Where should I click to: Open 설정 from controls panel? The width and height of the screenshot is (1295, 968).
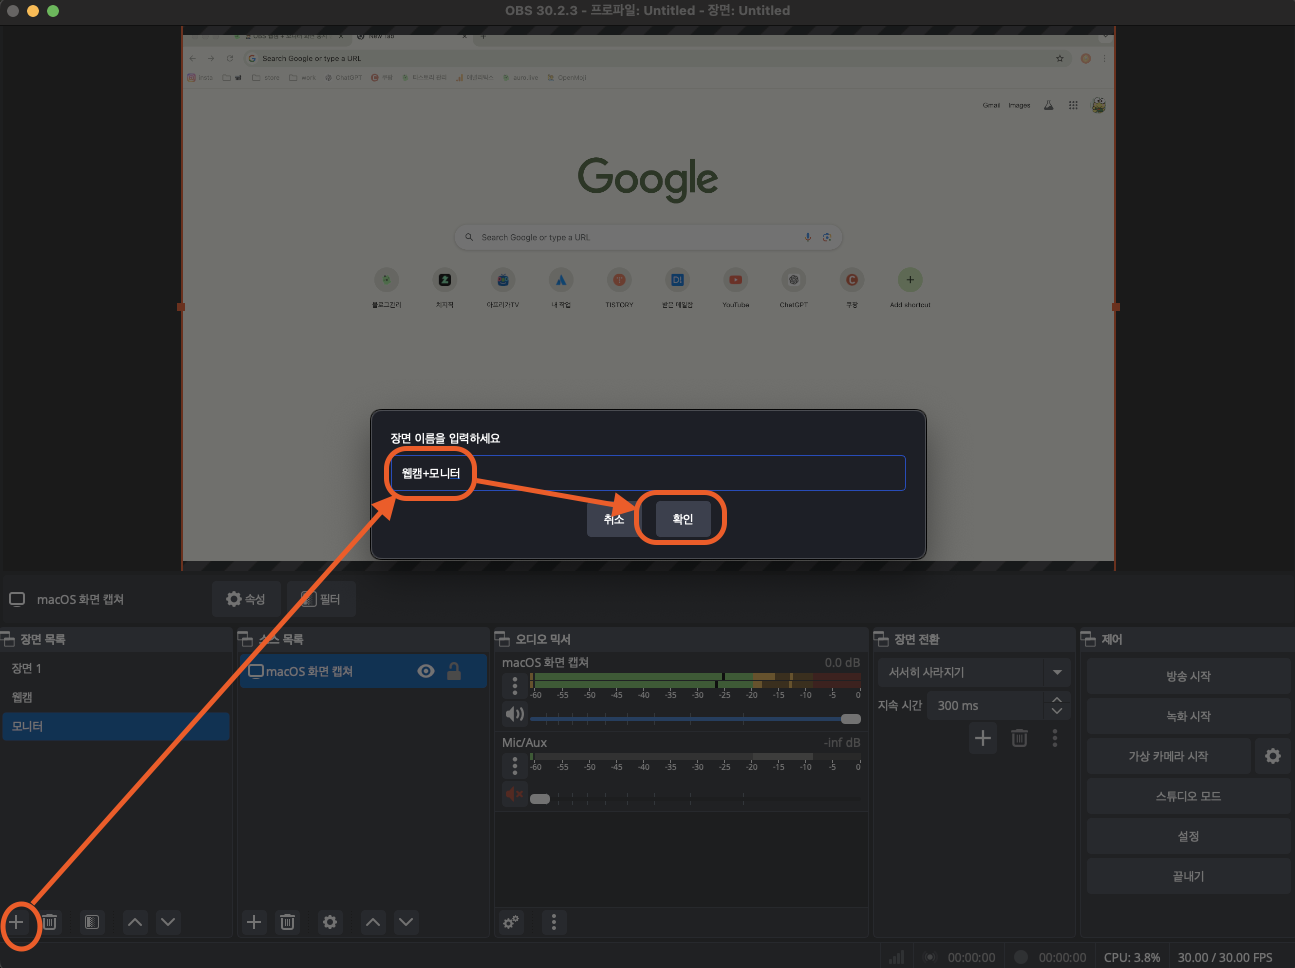point(1188,836)
